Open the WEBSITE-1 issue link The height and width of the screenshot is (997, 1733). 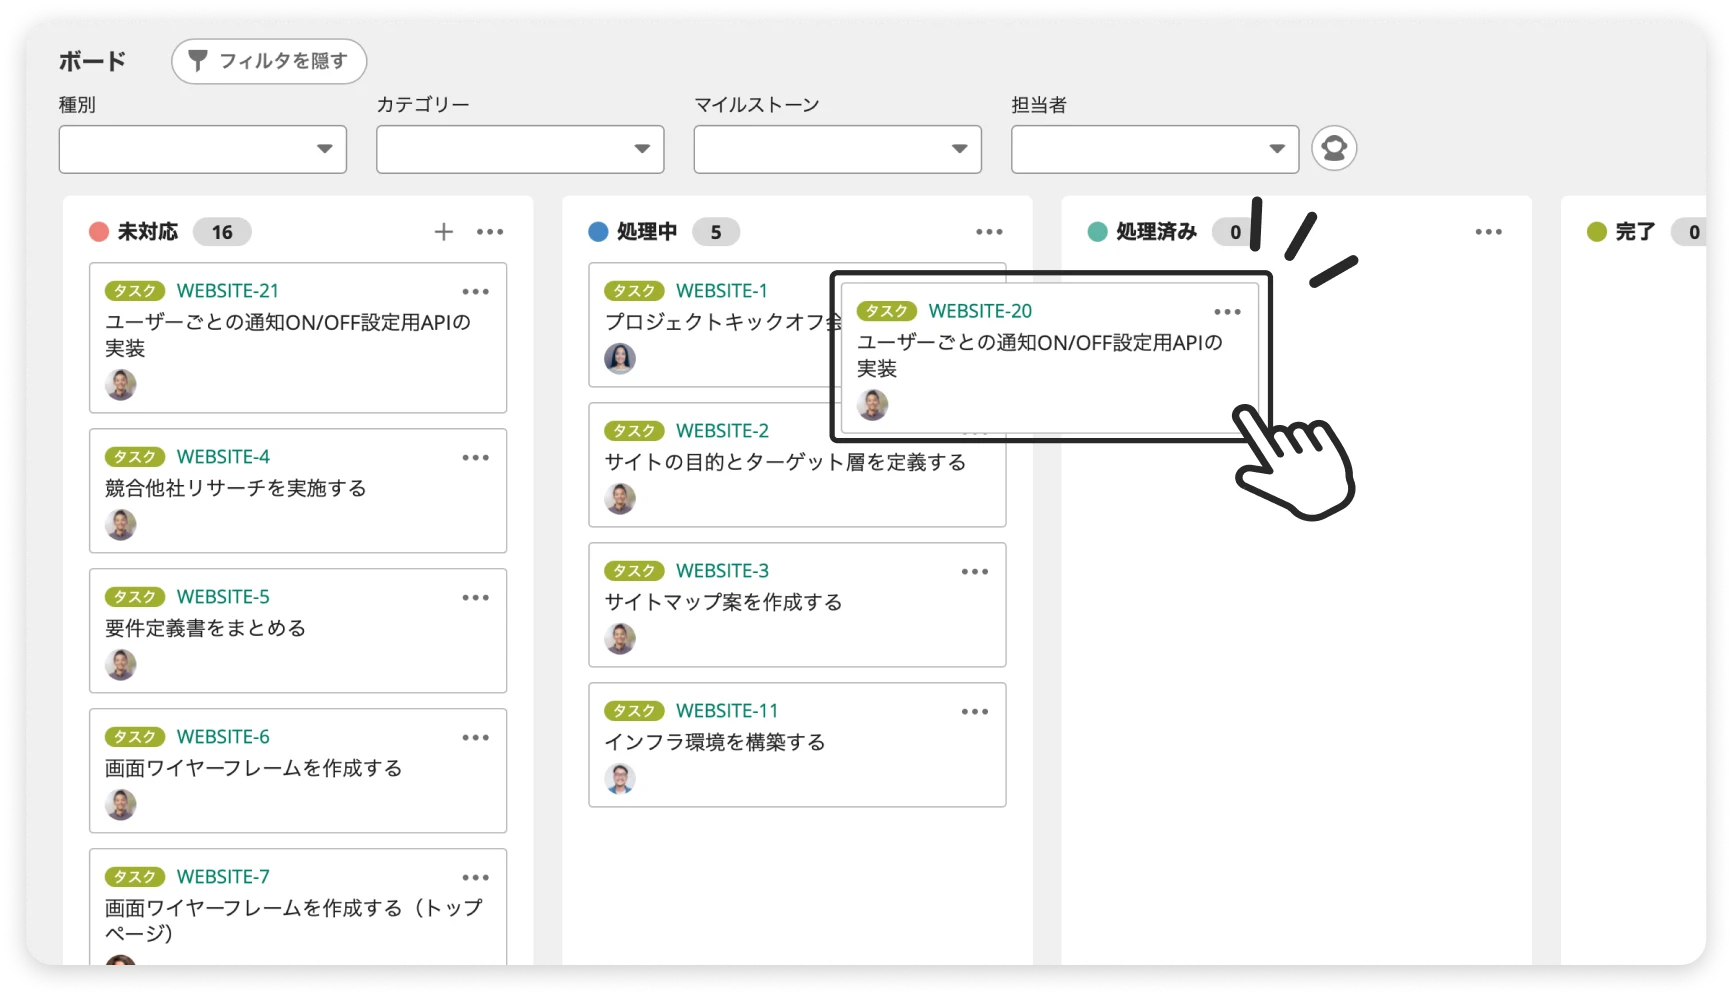[x=722, y=291]
